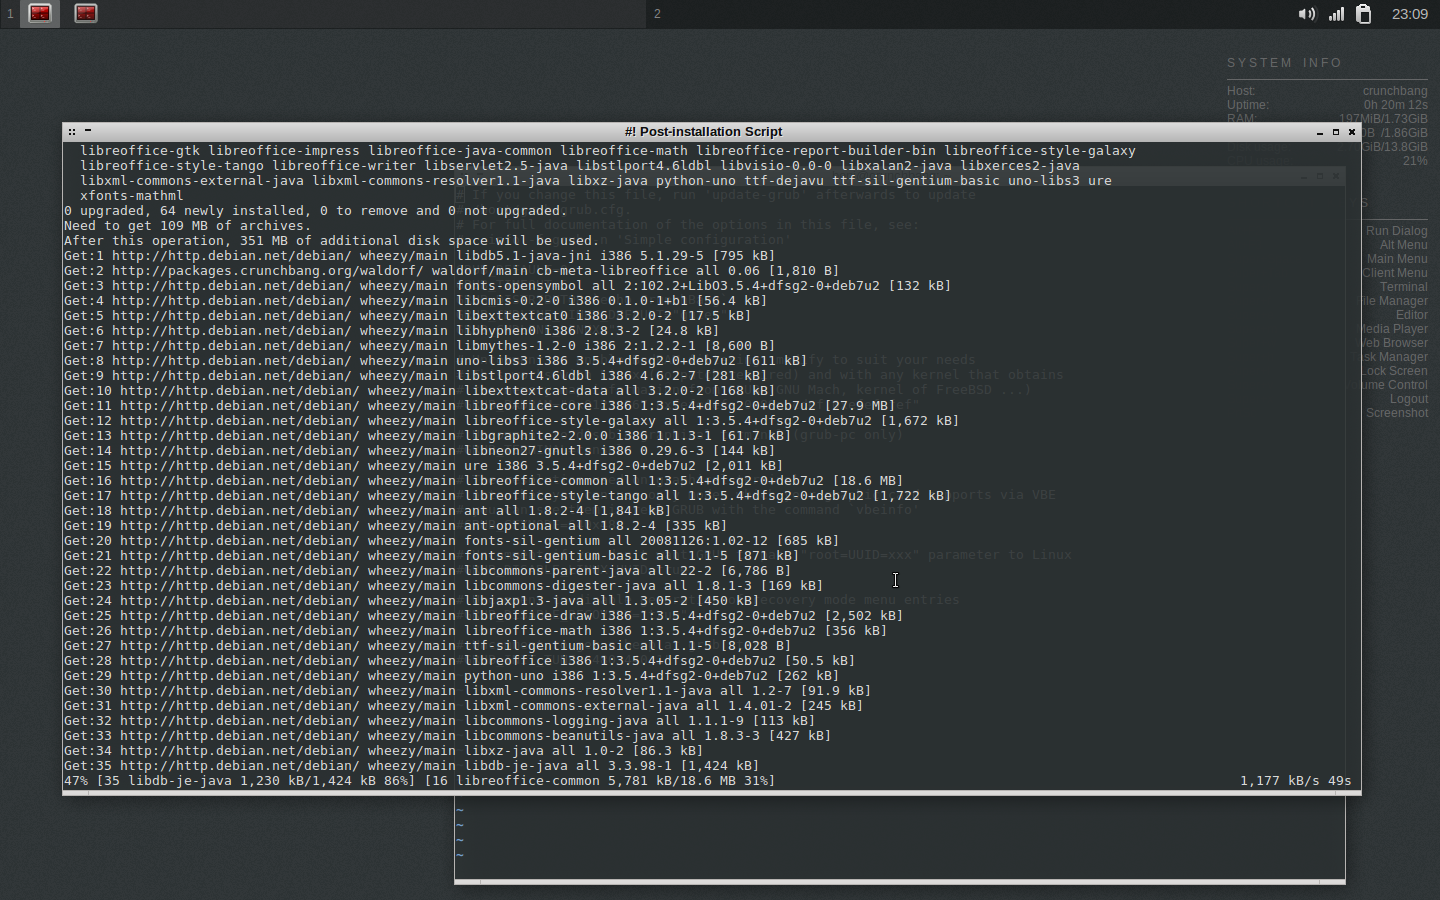Image resolution: width=1440 pixels, height=900 pixels.
Task: Click 'xfonts-mathml' in the package list
Action: point(132,196)
